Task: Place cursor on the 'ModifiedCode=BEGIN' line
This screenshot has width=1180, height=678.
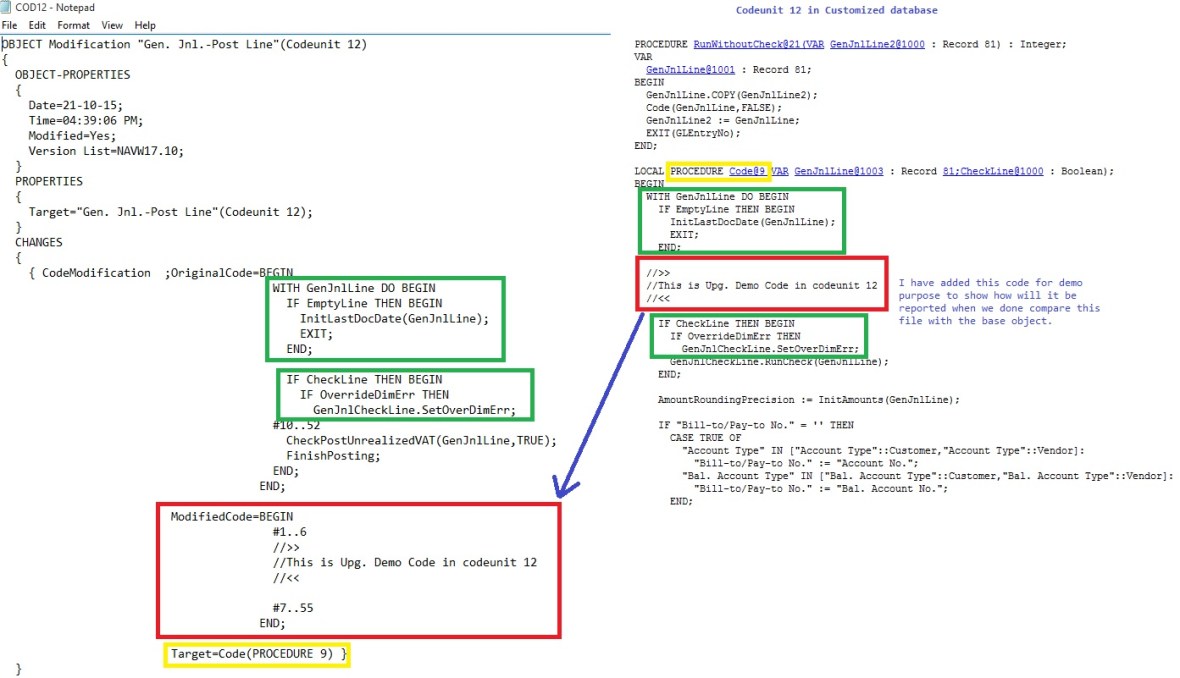Action: tap(231, 517)
